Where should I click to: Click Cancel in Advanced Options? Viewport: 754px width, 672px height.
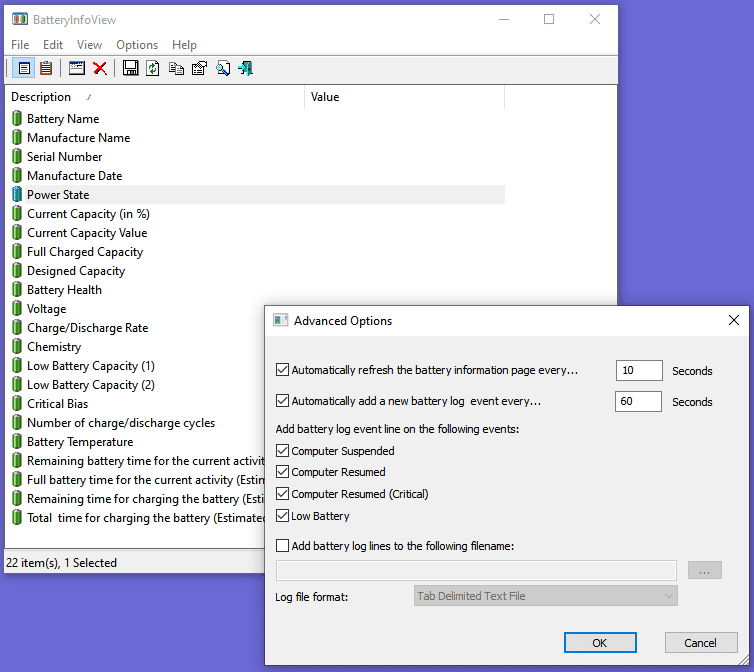[x=701, y=643]
